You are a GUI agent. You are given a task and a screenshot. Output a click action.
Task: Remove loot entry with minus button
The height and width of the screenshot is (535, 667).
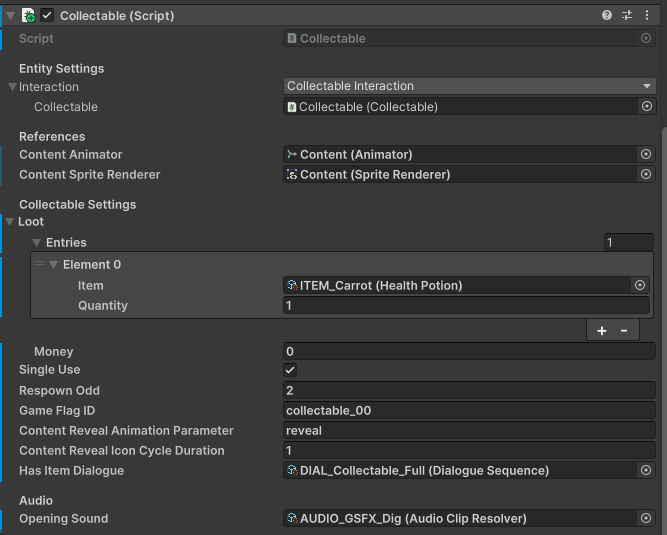pos(624,330)
